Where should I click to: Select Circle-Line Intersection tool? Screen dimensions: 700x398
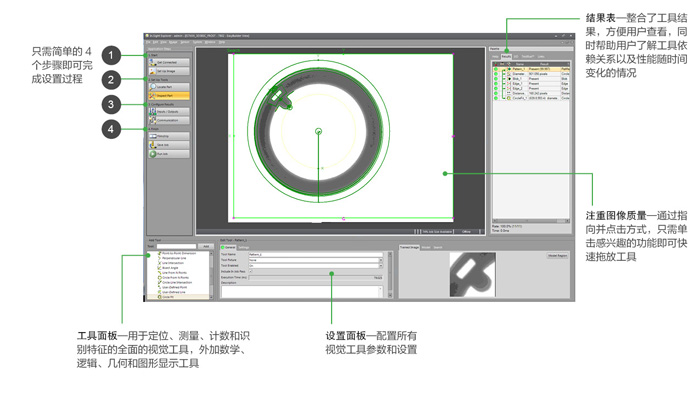[x=176, y=282]
